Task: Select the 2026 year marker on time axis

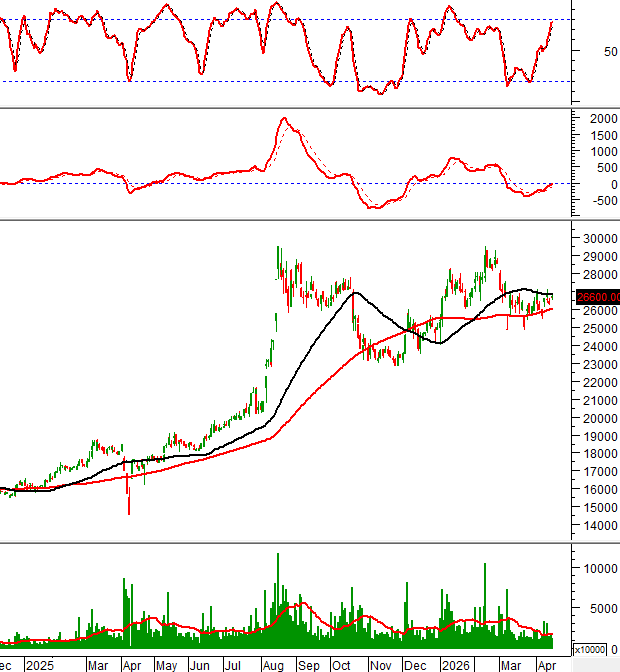Action: 456,664
